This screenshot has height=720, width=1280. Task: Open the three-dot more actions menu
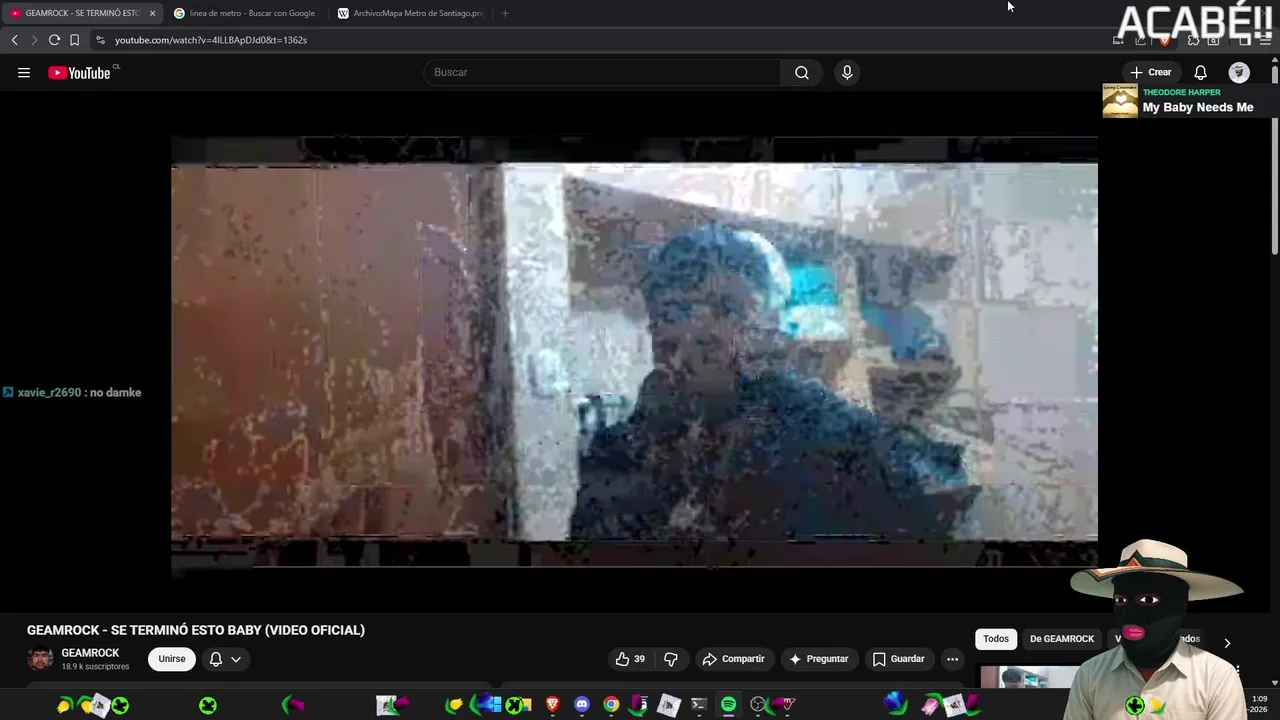(x=952, y=659)
